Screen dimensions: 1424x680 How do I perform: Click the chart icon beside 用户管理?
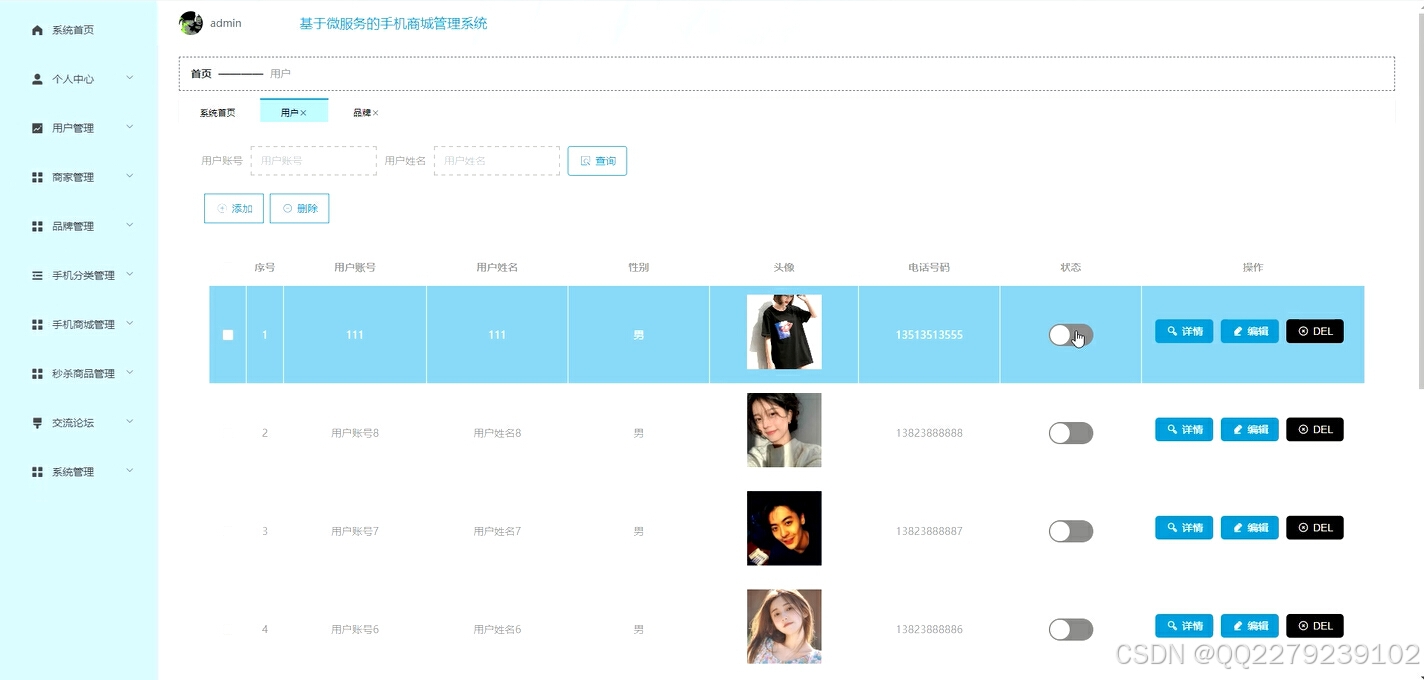click(38, 128)
